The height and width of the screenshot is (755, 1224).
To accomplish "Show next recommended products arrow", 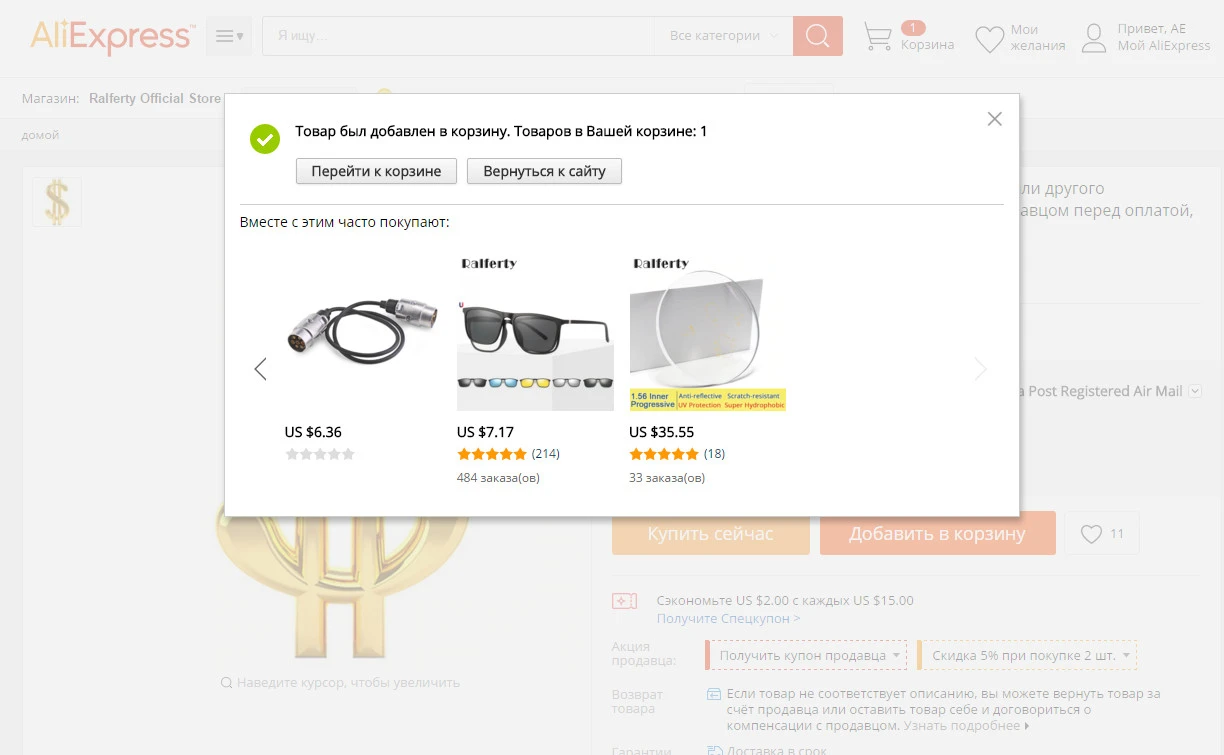I will 980,369.
